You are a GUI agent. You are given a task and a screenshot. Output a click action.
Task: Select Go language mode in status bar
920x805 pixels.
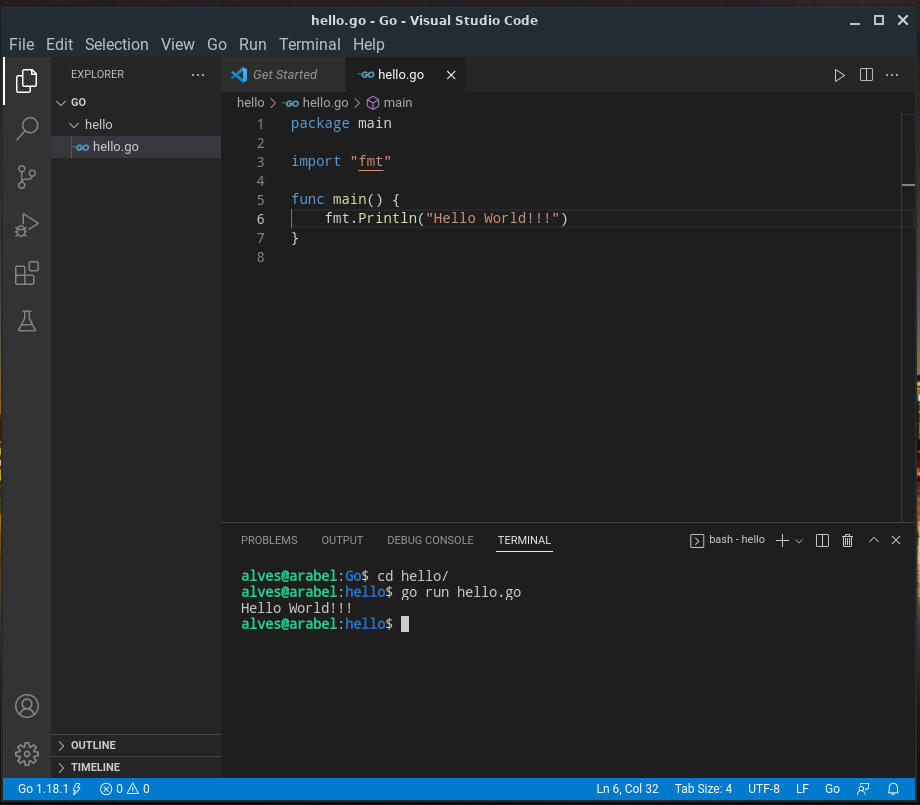[x=832, y=789]
